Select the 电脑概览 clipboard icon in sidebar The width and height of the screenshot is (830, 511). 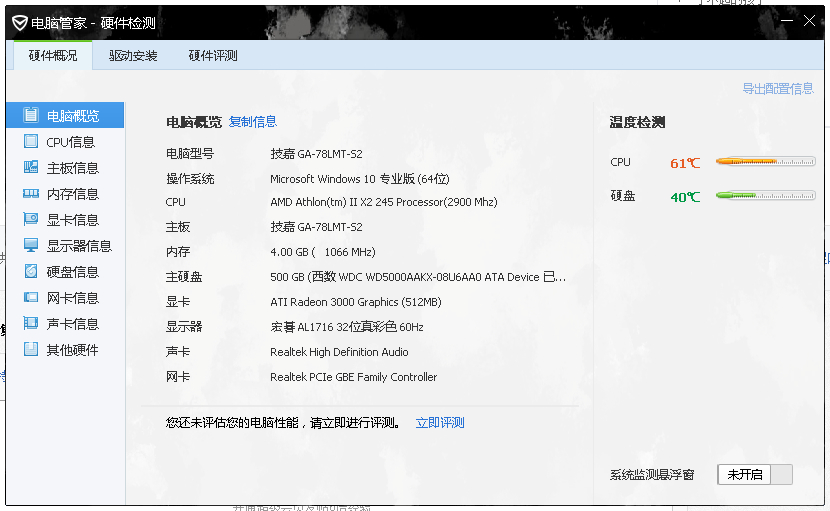point(31,115)
